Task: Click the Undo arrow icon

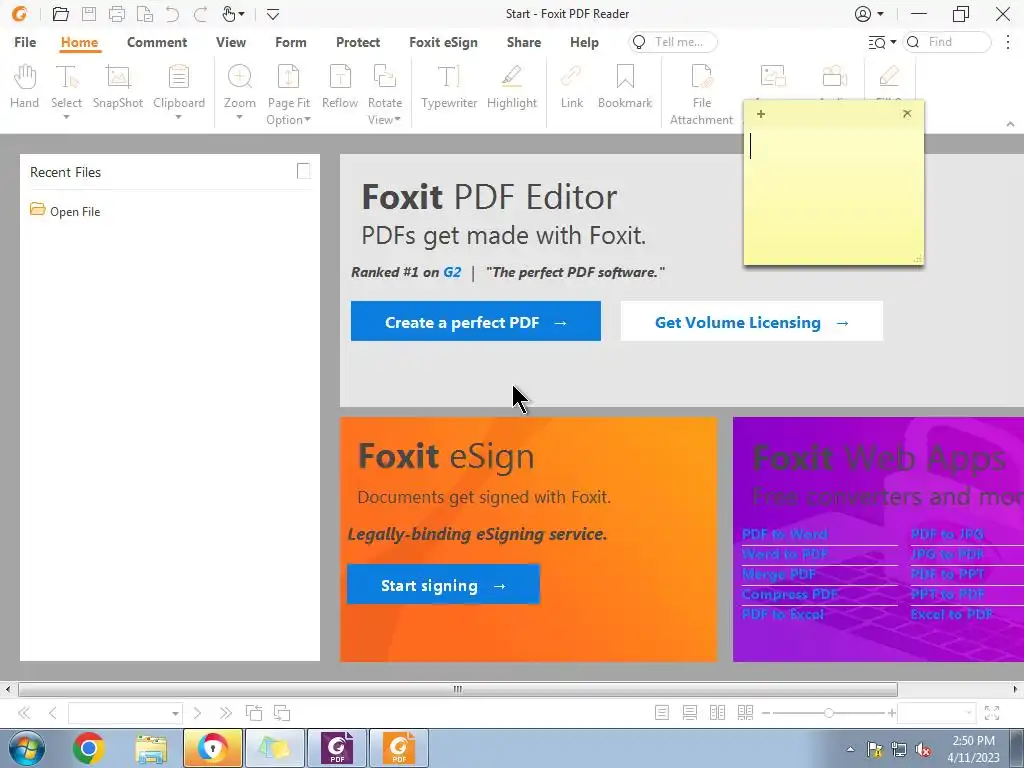Action: click(x=172, y=14)
